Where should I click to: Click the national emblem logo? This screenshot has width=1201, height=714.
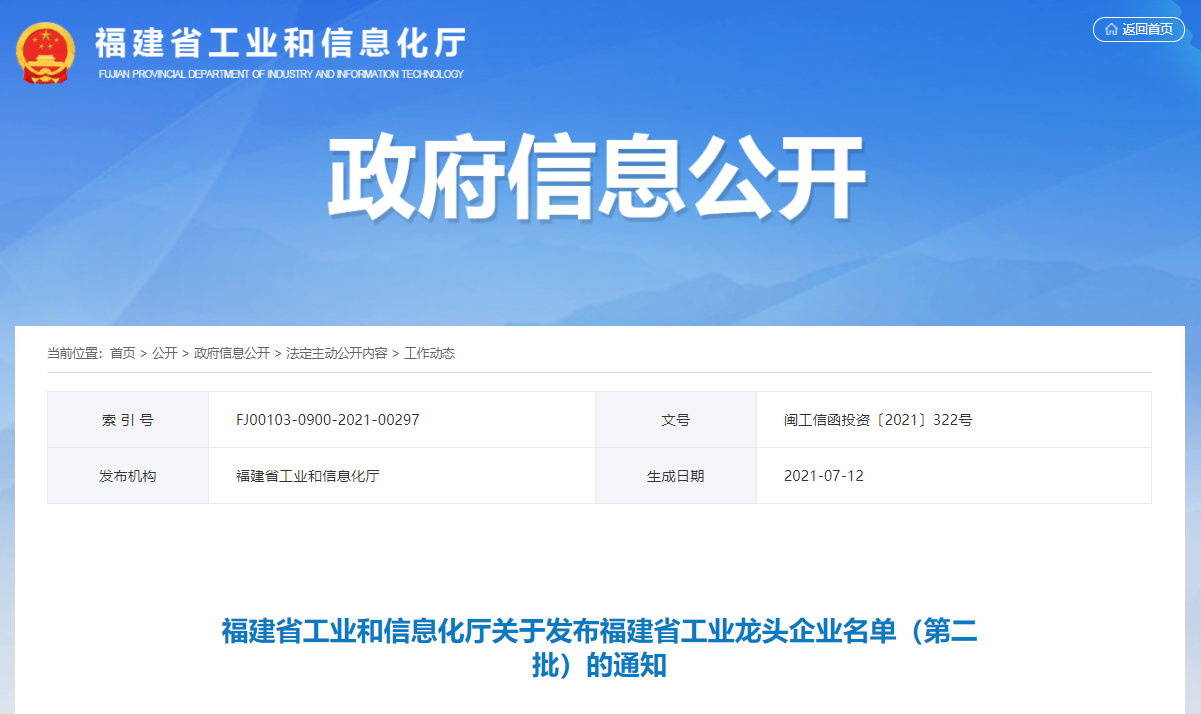pyautogui.click(x=46, y=53)
